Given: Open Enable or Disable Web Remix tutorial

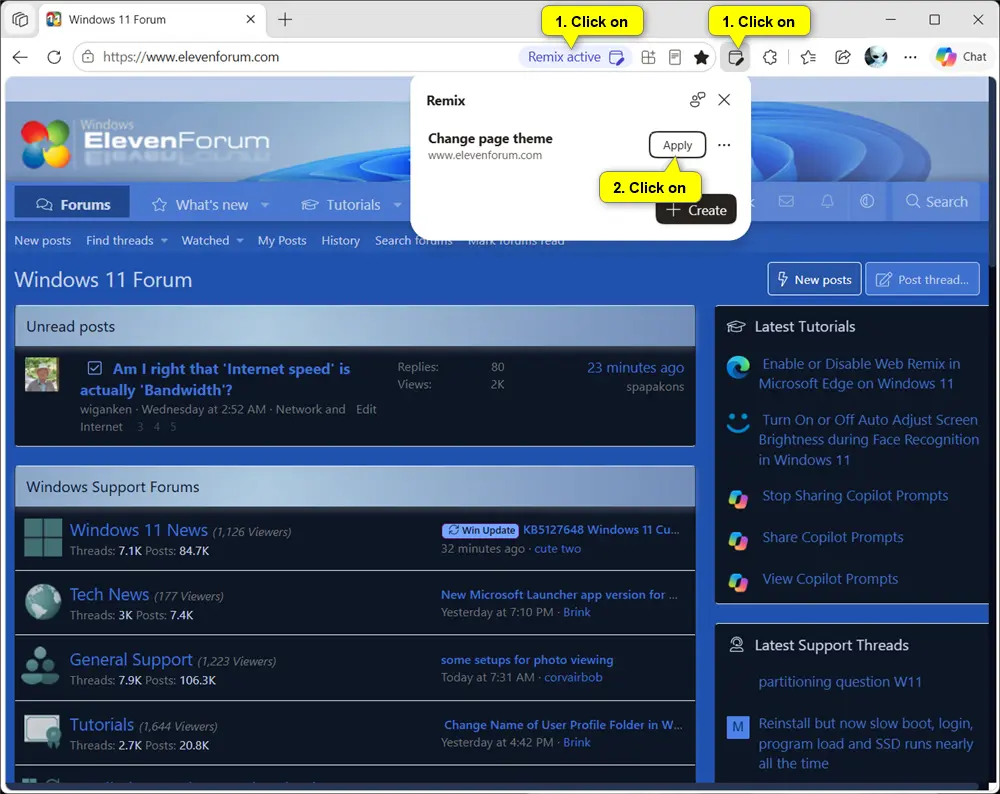Looking at the screenshot, I should point(859,374).
